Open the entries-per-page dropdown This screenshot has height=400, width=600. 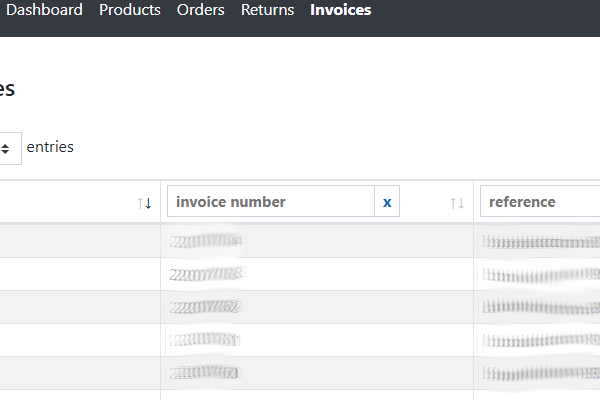[x=9, y=149]
